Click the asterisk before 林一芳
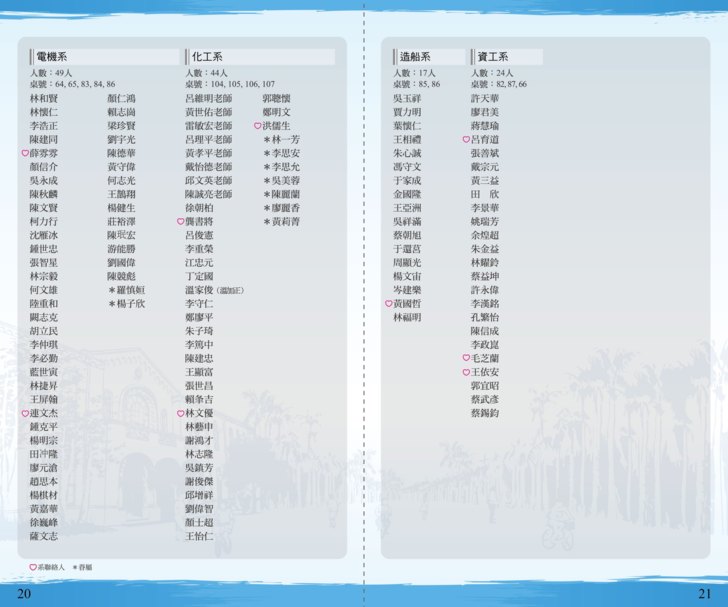The image size is (728, 607). [x=267, y=140]
